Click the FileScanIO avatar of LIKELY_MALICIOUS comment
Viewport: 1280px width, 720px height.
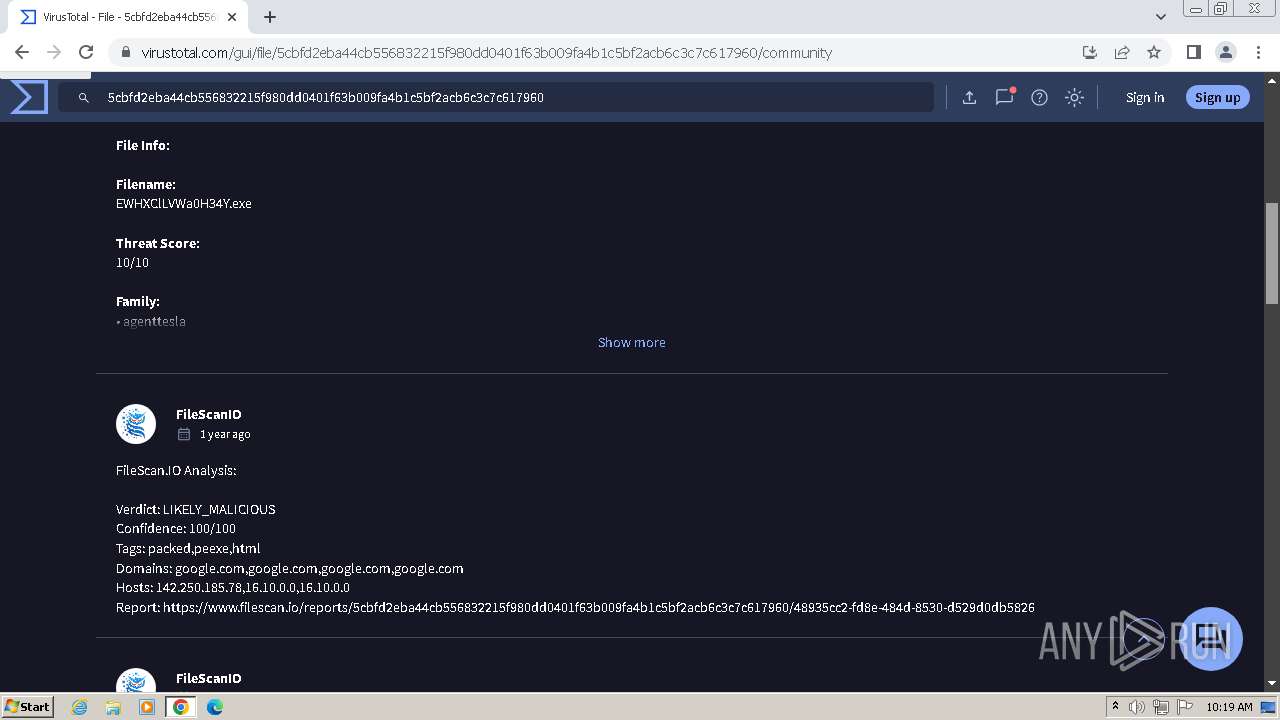click(x=136, y=424)
